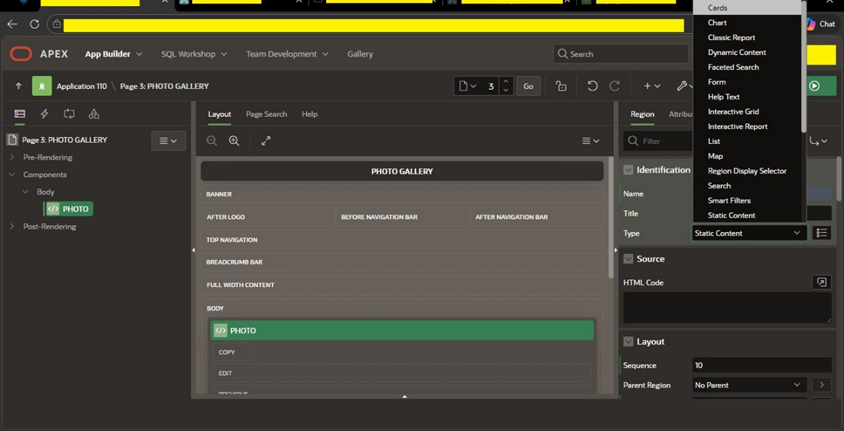Open the Processing tab icon
Viewport: 844px width, 431px height.
pos(69,114)
